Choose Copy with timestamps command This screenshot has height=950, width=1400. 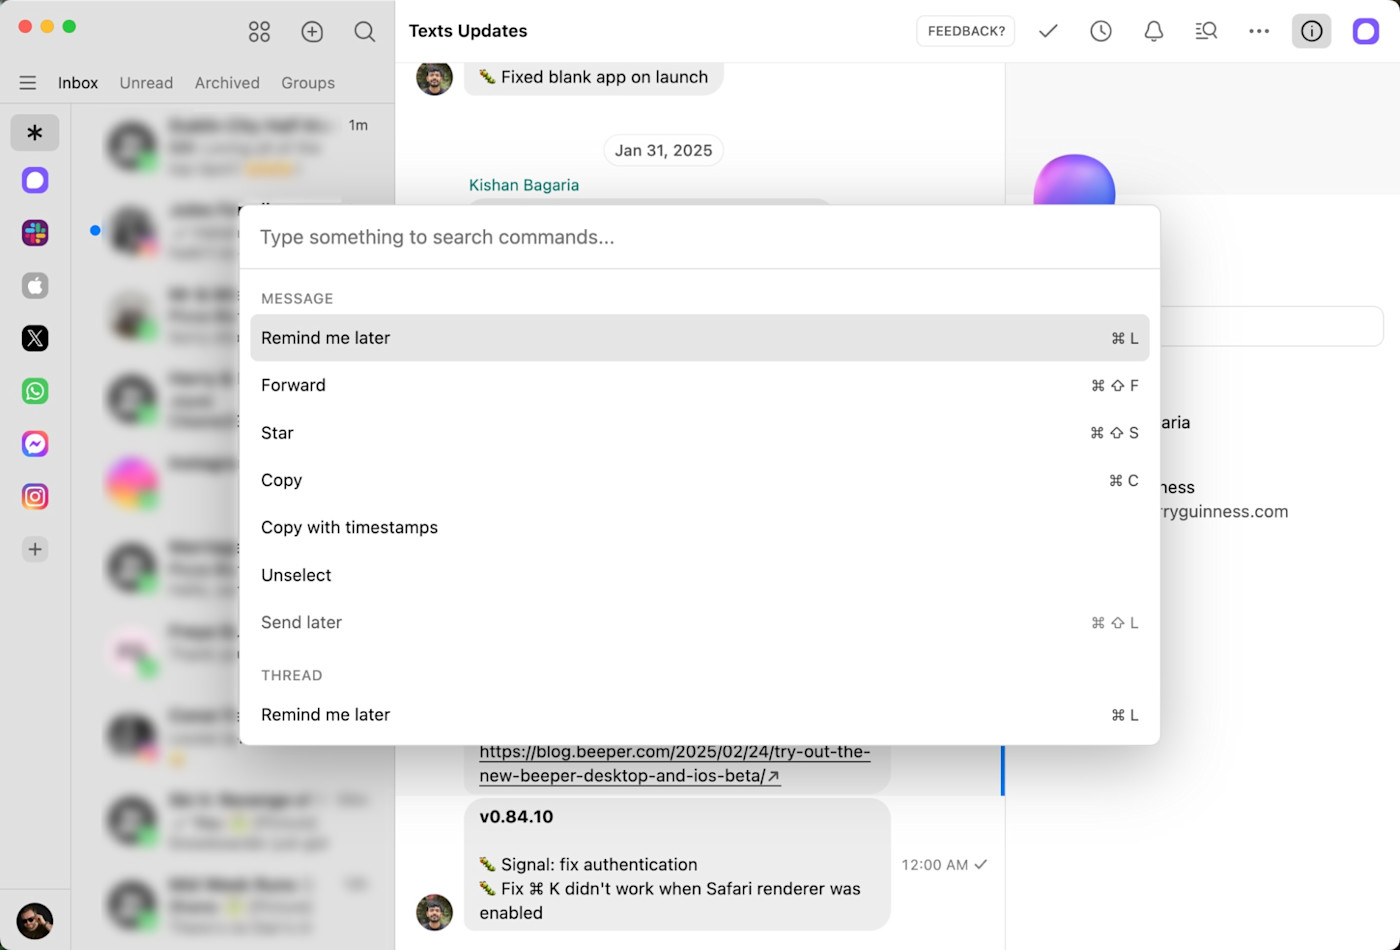tap(700, 527)
